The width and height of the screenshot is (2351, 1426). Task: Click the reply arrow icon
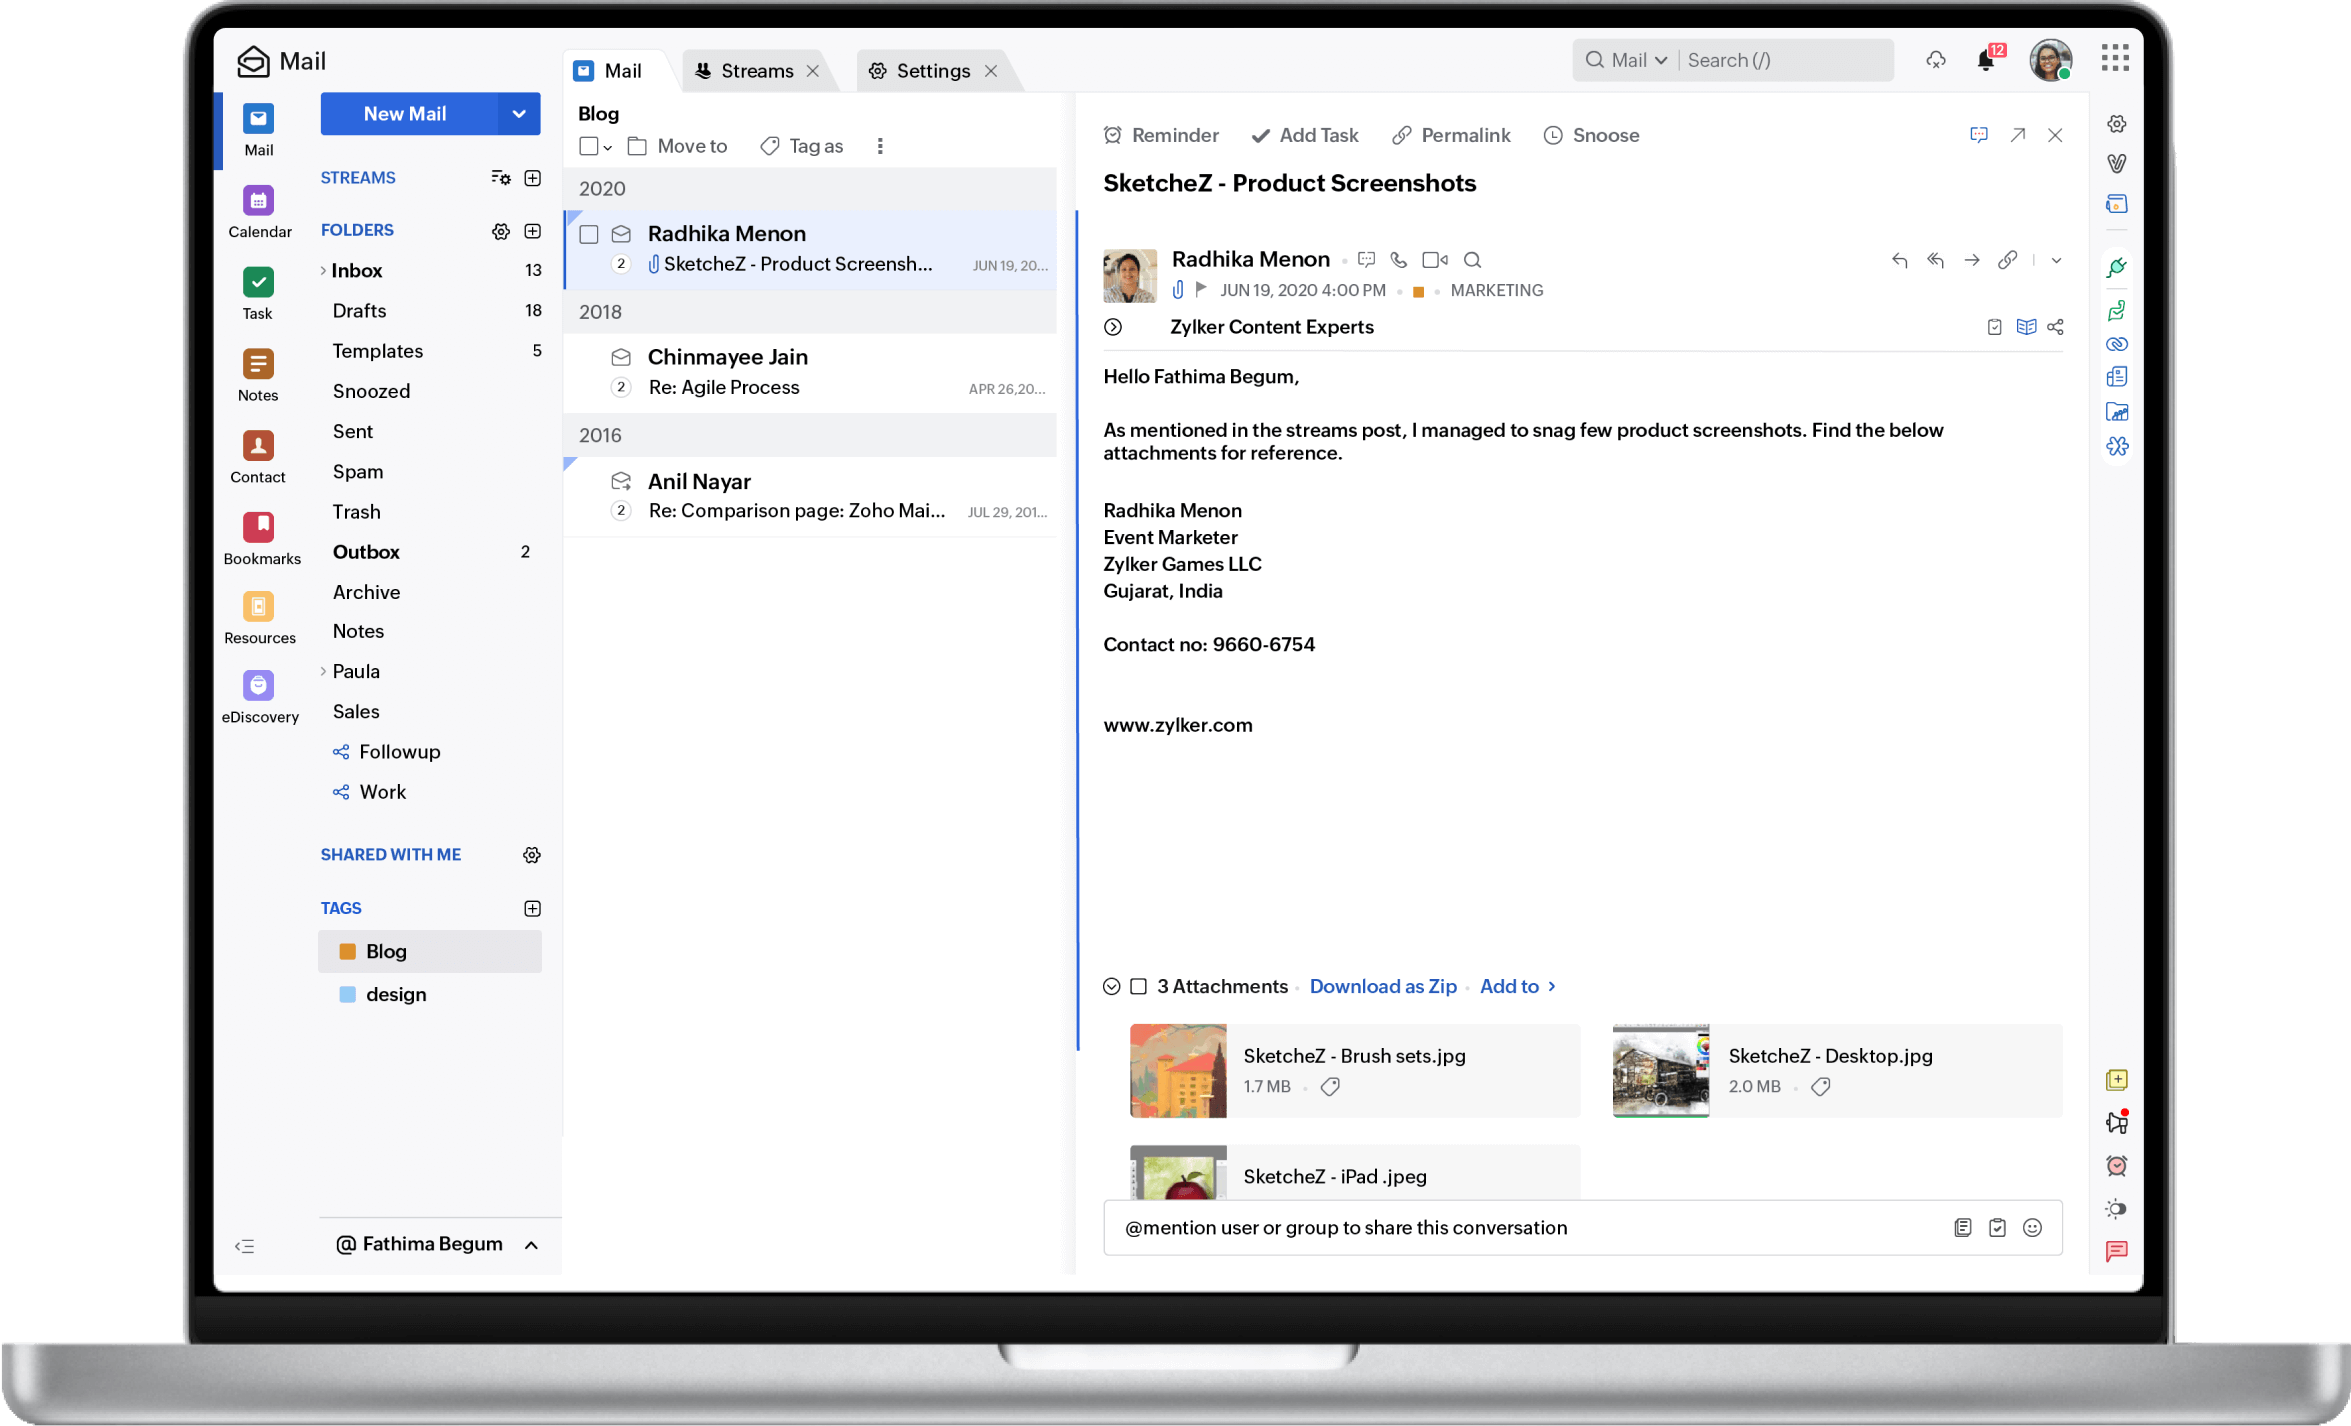point(1899,260)
